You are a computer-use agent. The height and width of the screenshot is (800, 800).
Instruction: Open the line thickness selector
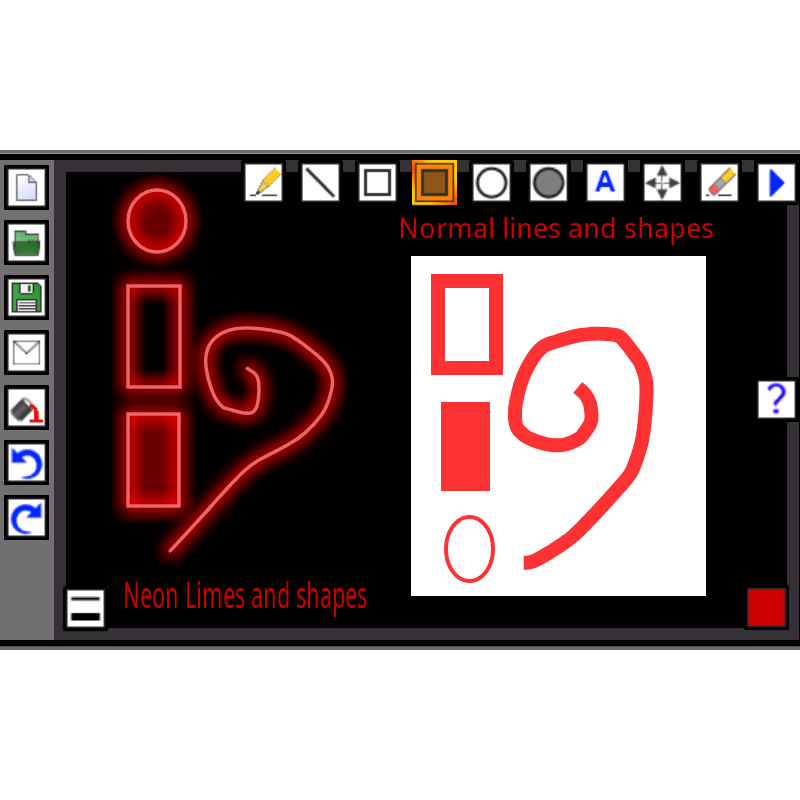click(x=85, y=608)
